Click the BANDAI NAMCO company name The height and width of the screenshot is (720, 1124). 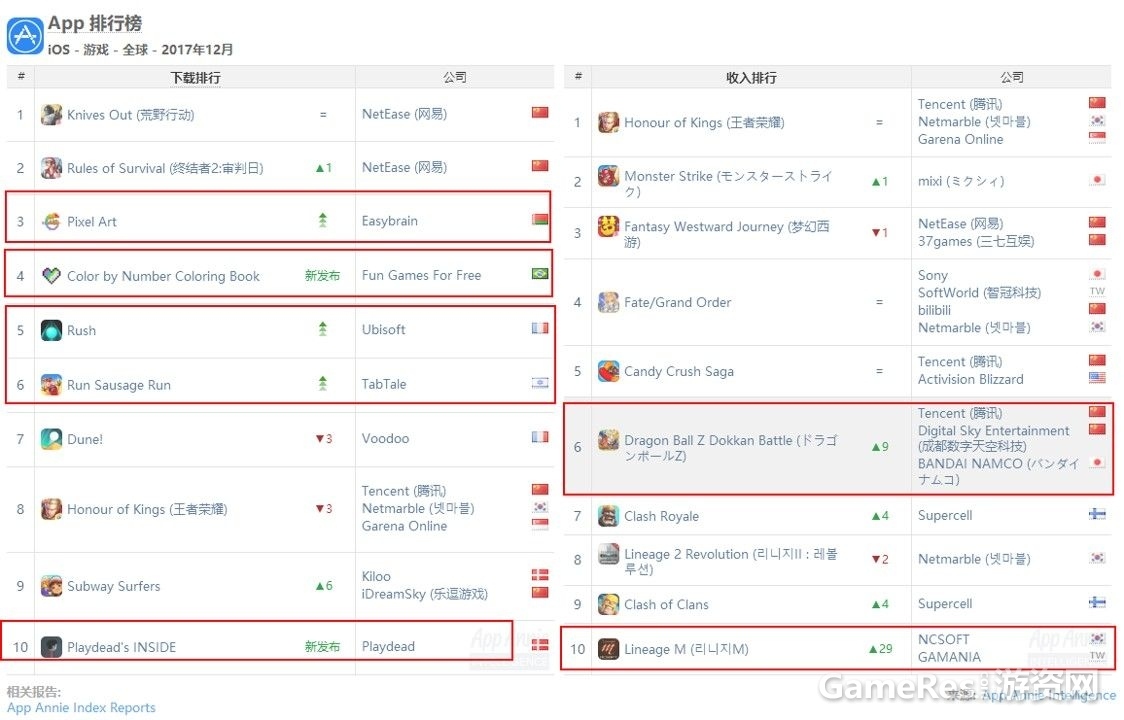tap(998, 471)
